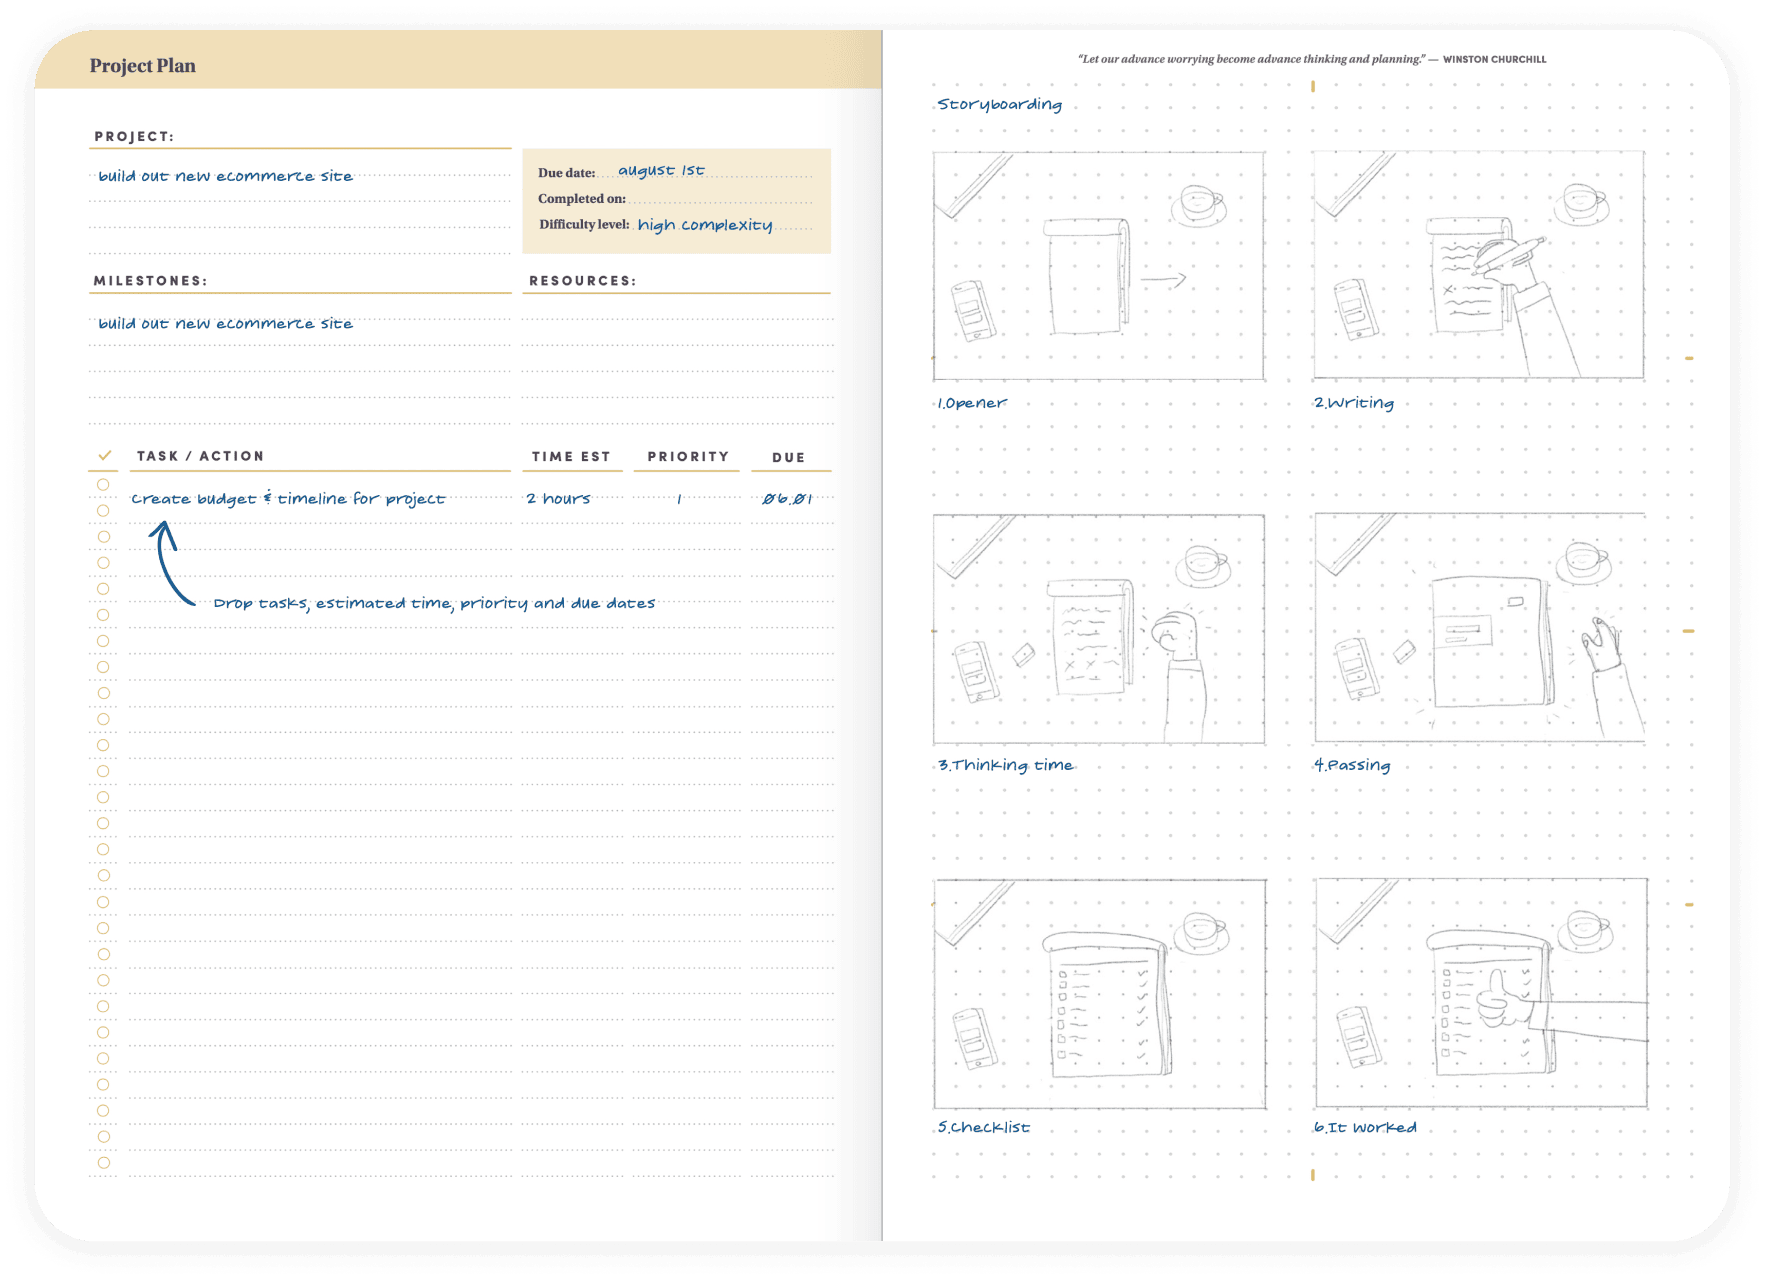Select the '4. Passing' storyboard frame
Screen dimensions: 1765x1280
[x=1479, y=628]
